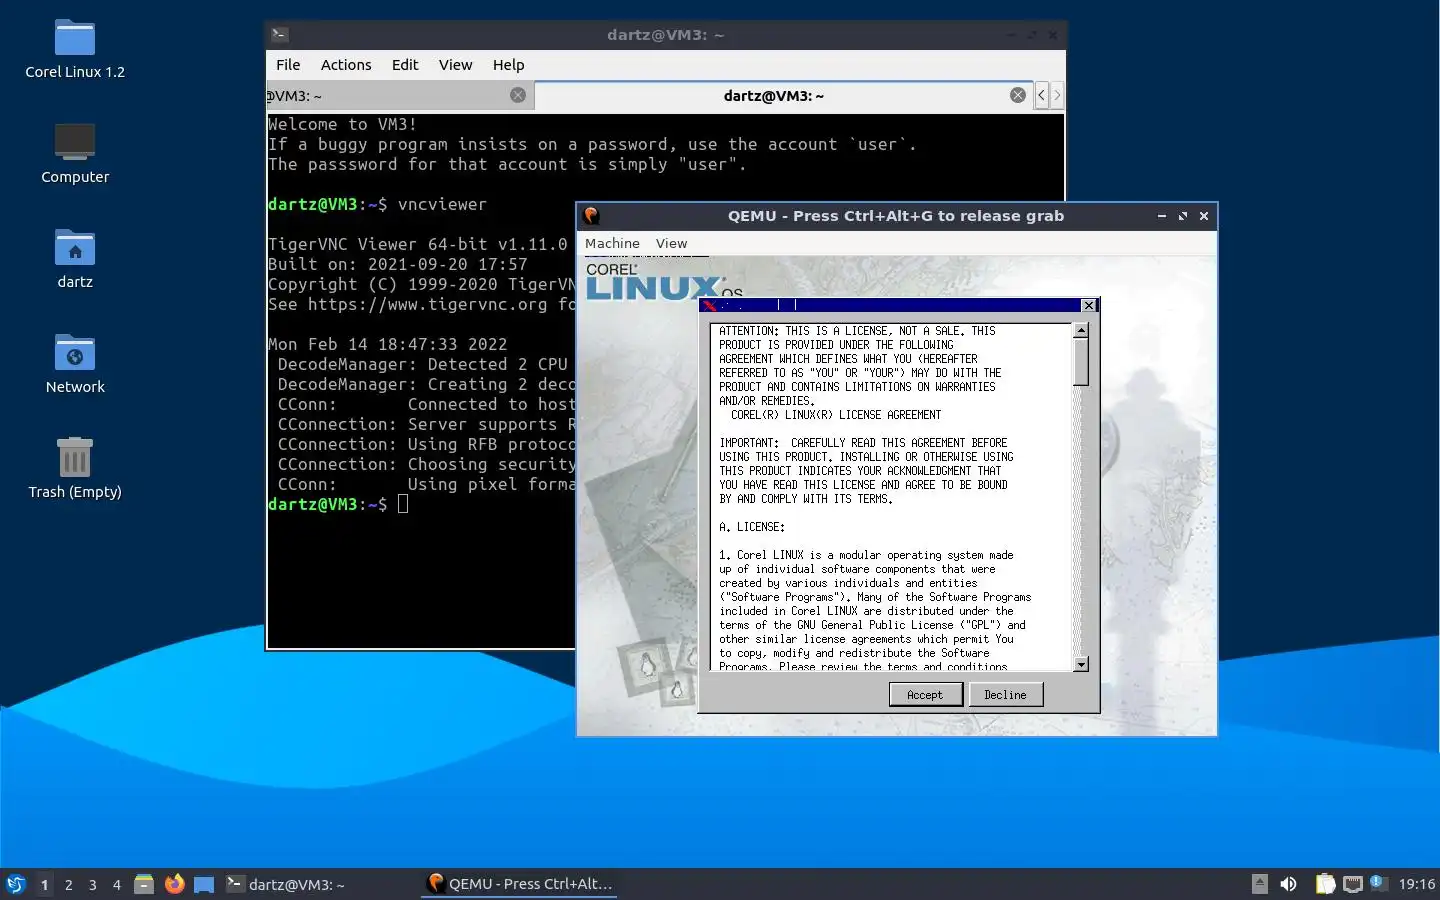Screen dimensions: 1440x900
Task: Activate the QEMU taskbar entry
Action: pos(520,884)
